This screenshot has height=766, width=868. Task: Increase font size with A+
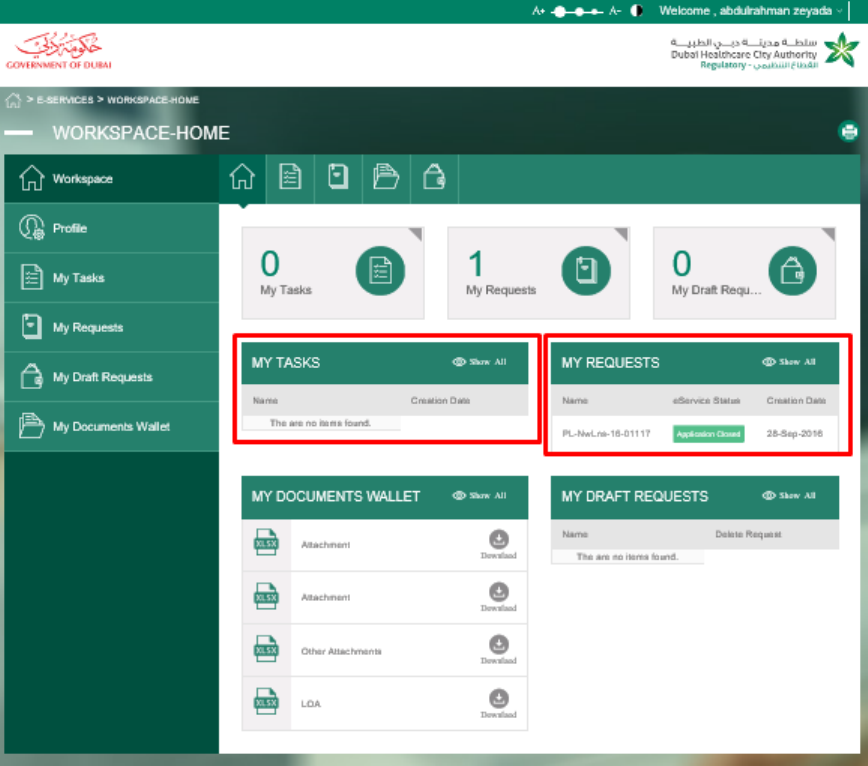(538, 11)
